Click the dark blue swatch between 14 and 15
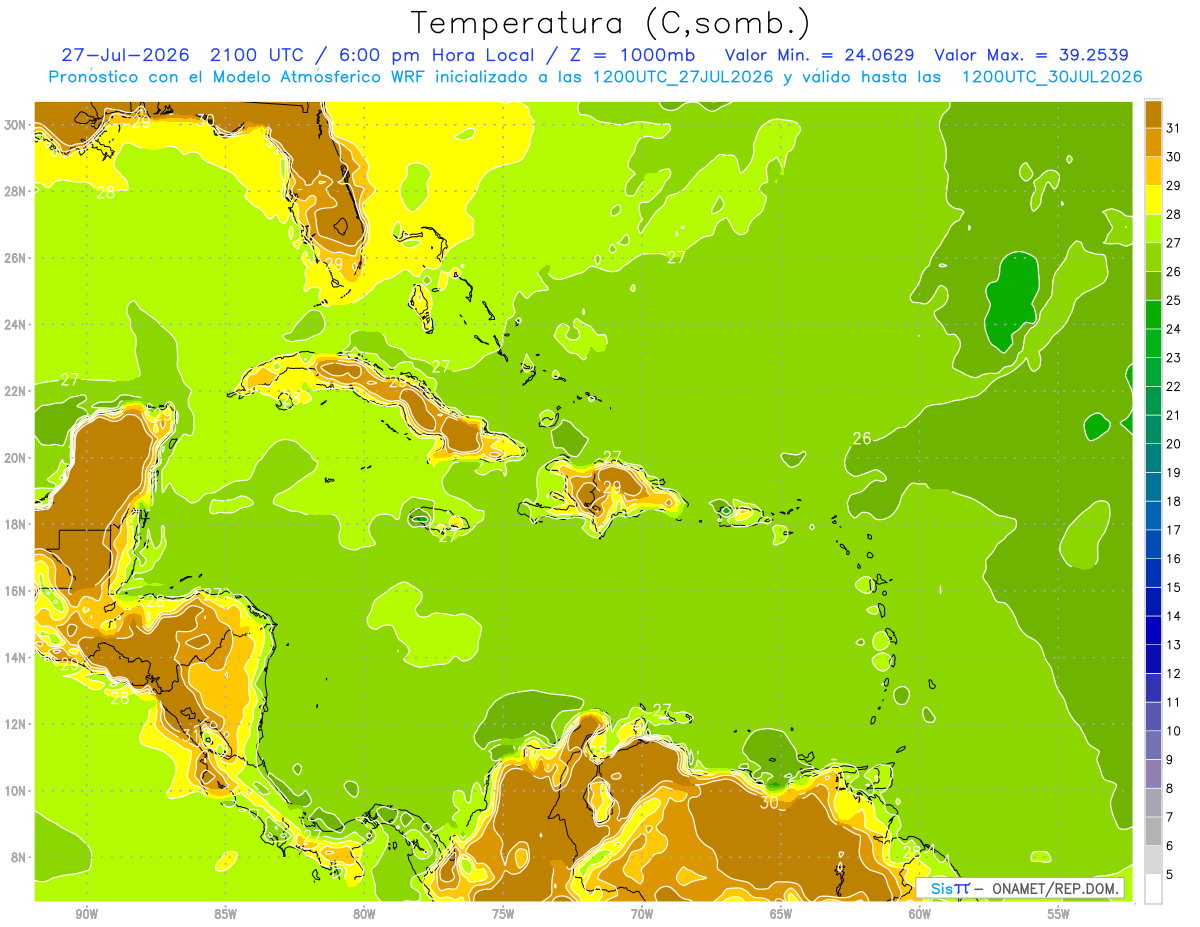 (1153, 602)
